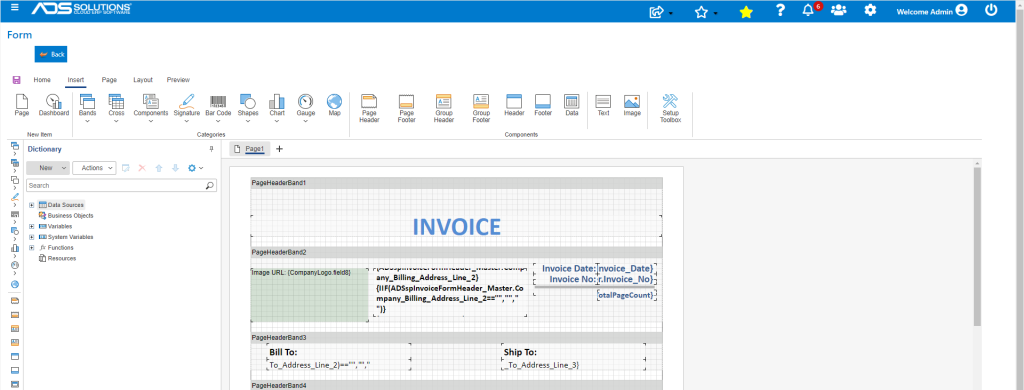
Task: Open the help question mark icon
Action: point(780,10)
